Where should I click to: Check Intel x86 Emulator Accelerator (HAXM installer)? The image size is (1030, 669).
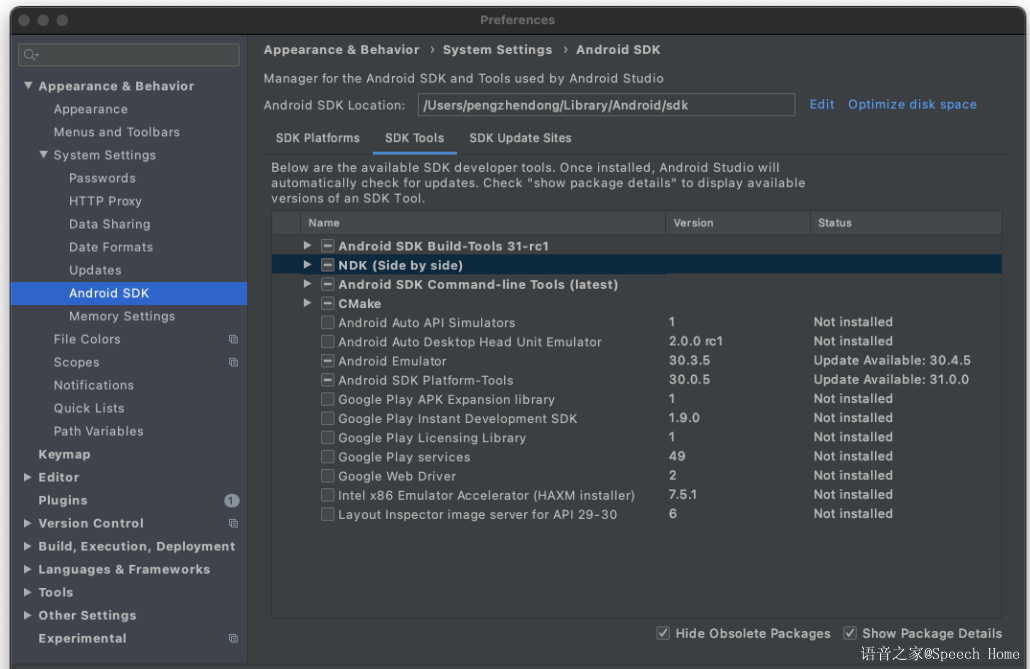click(328, 495)
